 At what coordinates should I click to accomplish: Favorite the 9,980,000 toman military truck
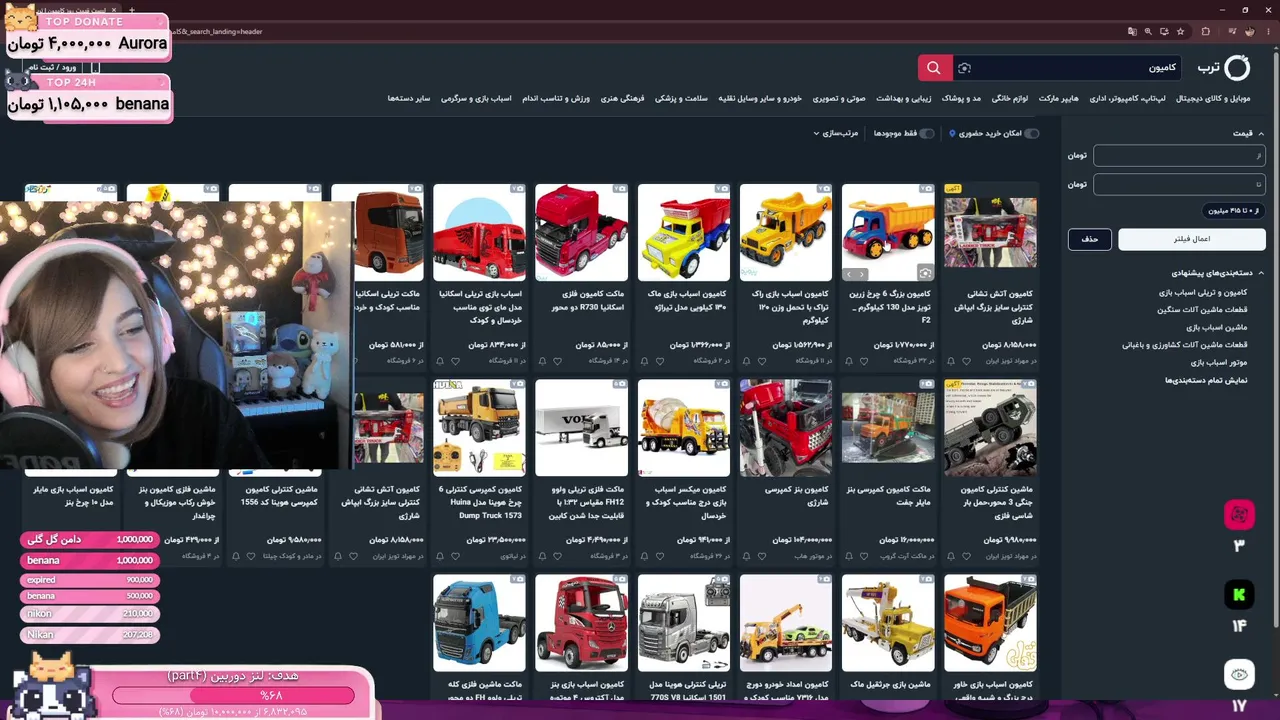point(966,556)
